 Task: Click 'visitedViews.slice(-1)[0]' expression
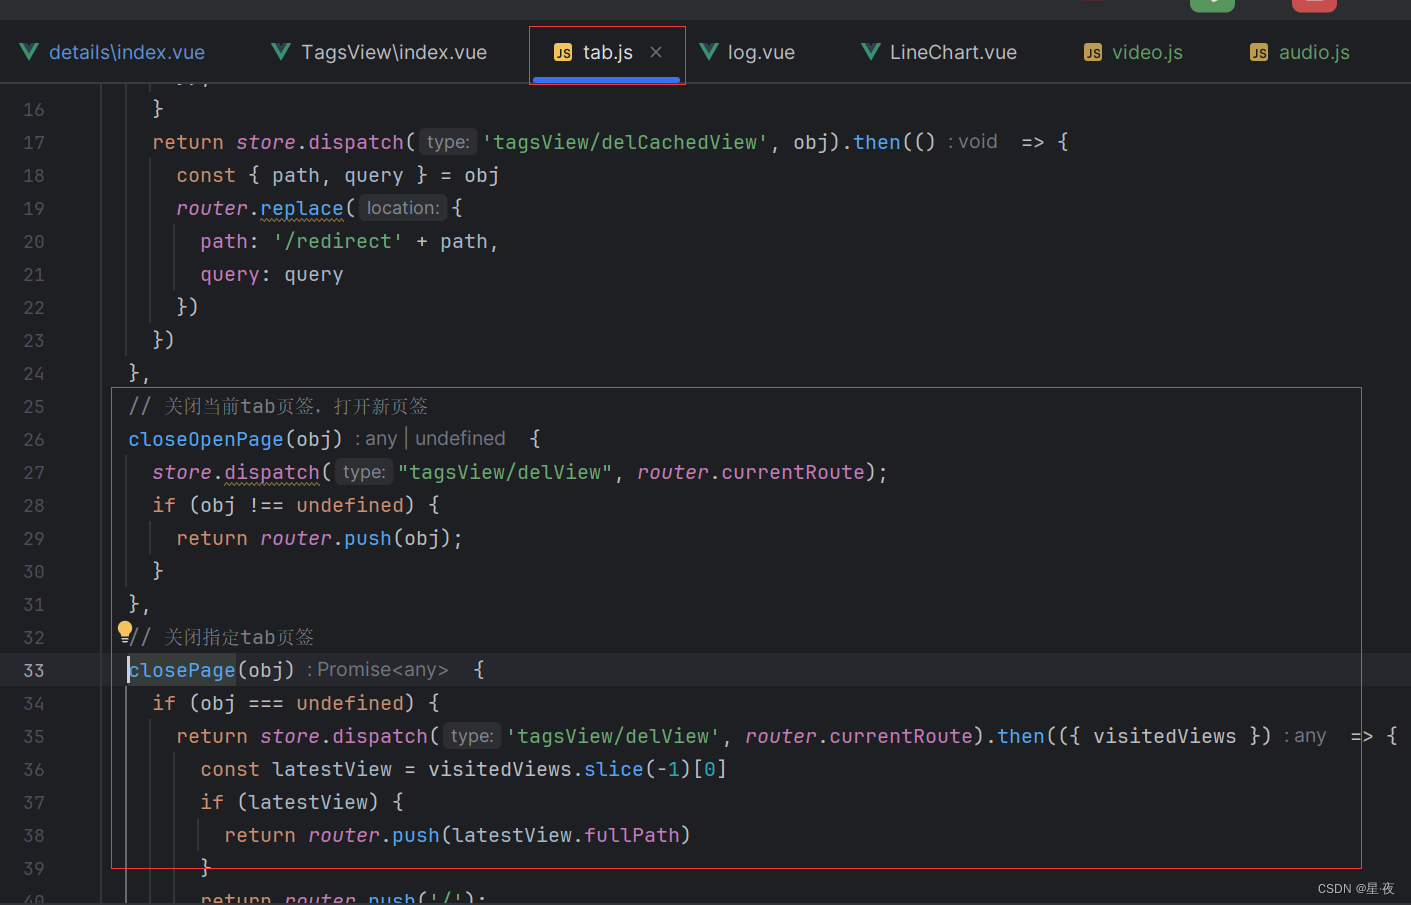coord(578,769)
